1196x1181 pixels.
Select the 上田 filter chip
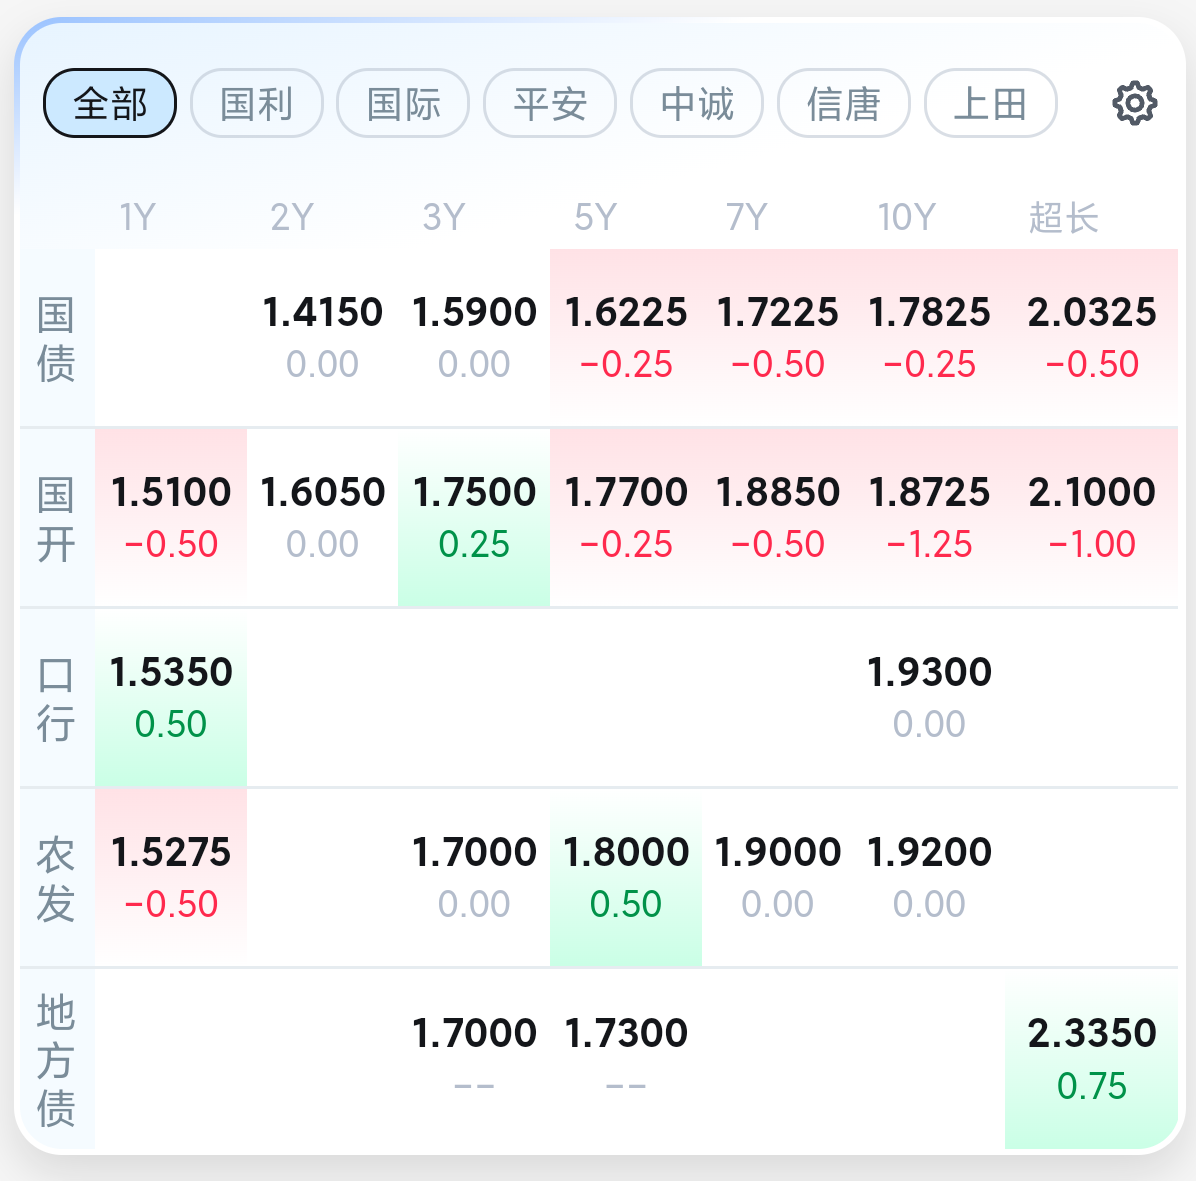(x=991, y=103)
